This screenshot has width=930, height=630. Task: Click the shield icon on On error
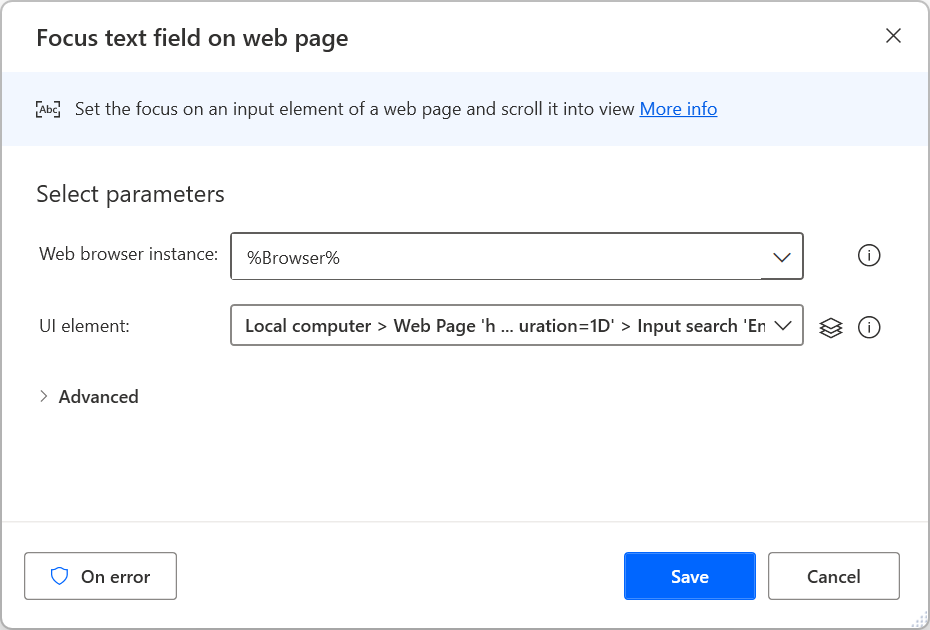point(60,576)
